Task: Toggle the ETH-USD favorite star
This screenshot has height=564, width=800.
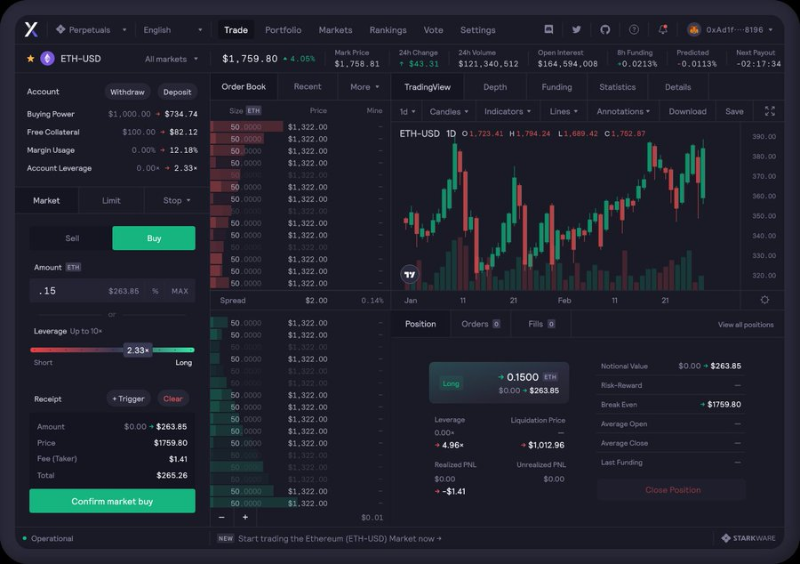Action: coord(31,59)
